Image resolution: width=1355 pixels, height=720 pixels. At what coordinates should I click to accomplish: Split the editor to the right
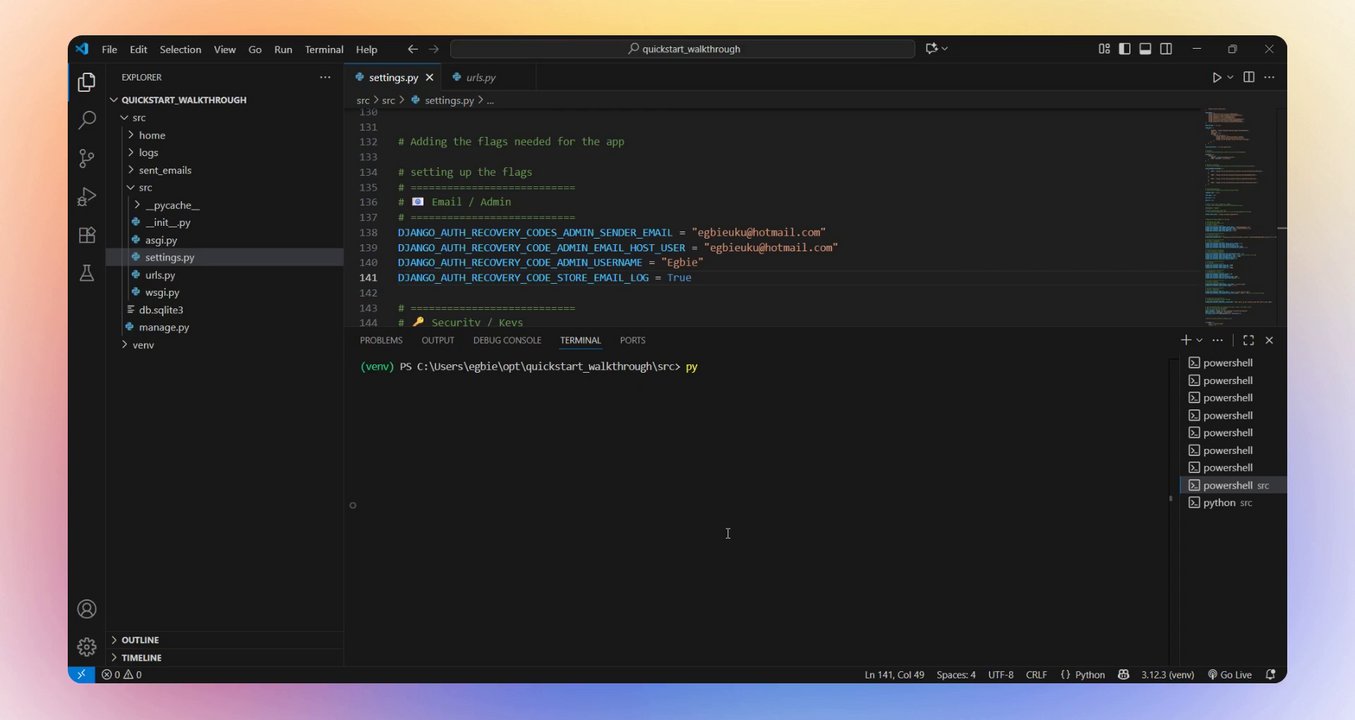[1249, 77]
